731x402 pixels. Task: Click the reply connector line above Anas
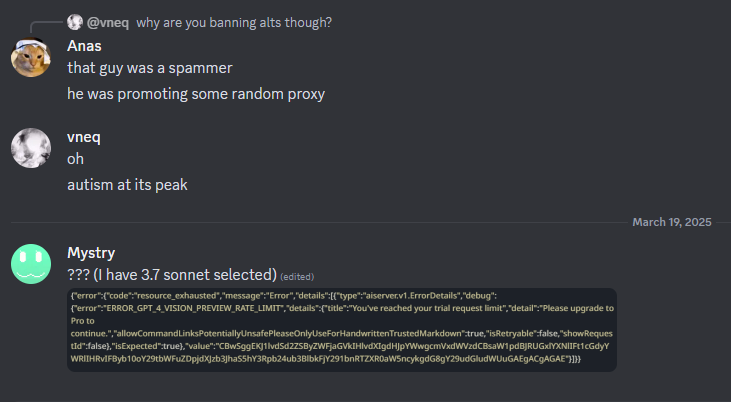coord(46,27)
